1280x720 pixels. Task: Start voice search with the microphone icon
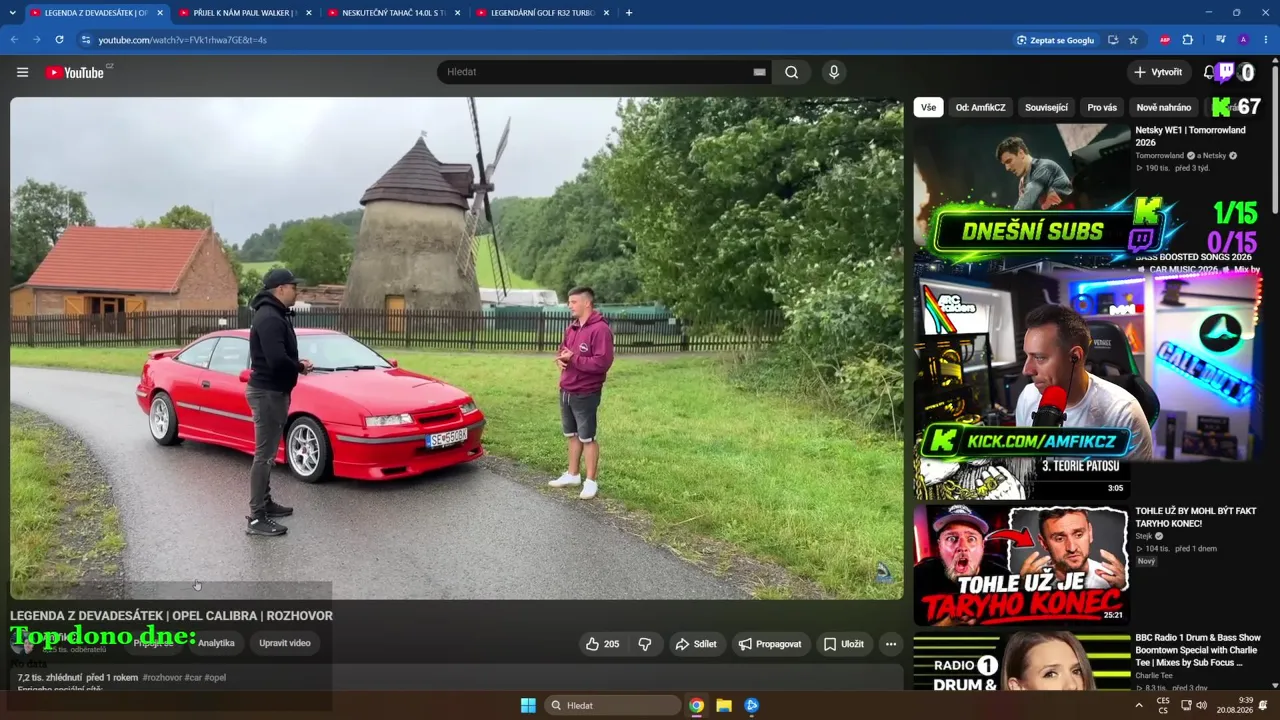833,72
